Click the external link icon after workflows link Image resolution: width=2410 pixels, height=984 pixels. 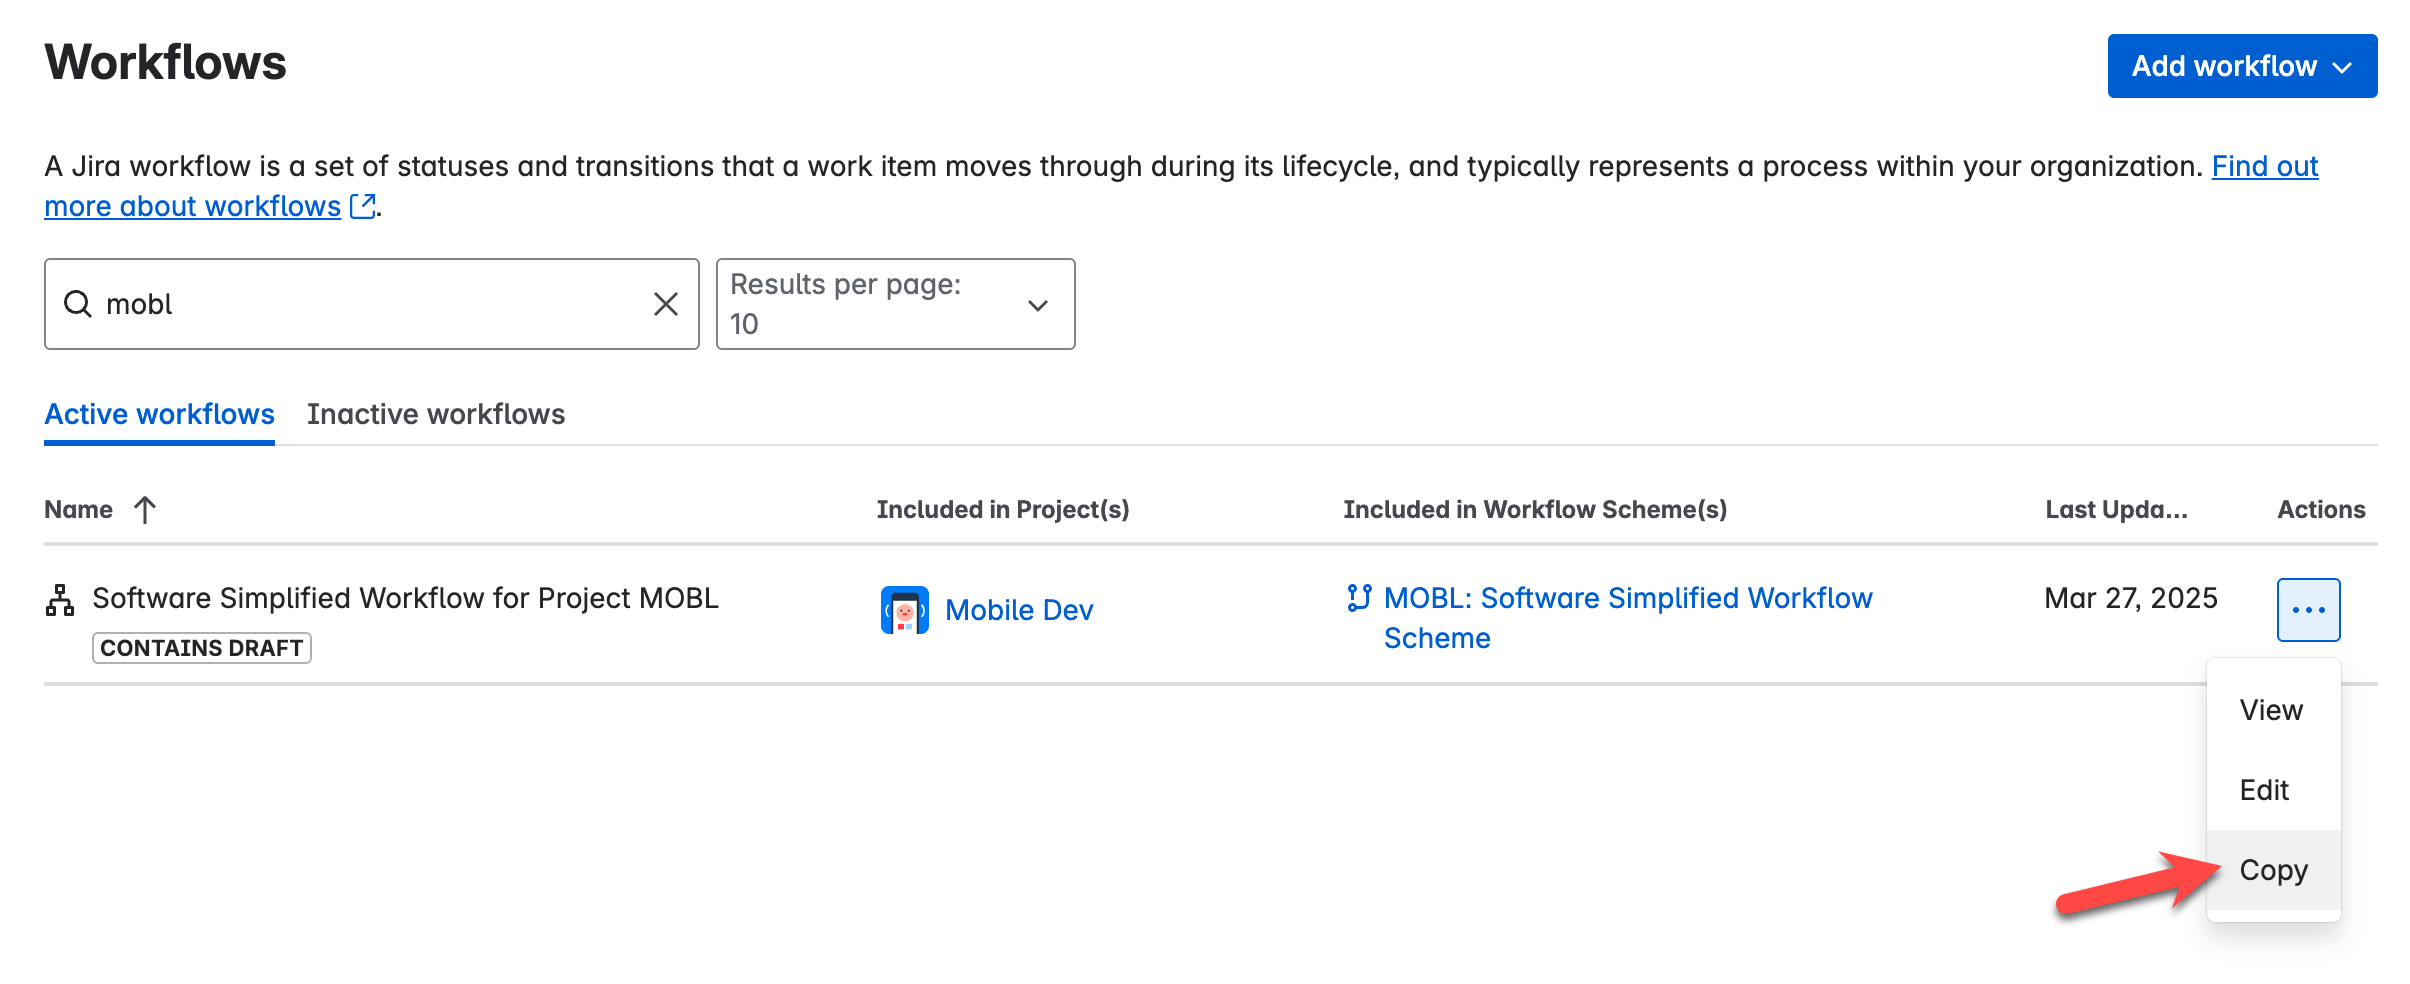tap(364, 205)
